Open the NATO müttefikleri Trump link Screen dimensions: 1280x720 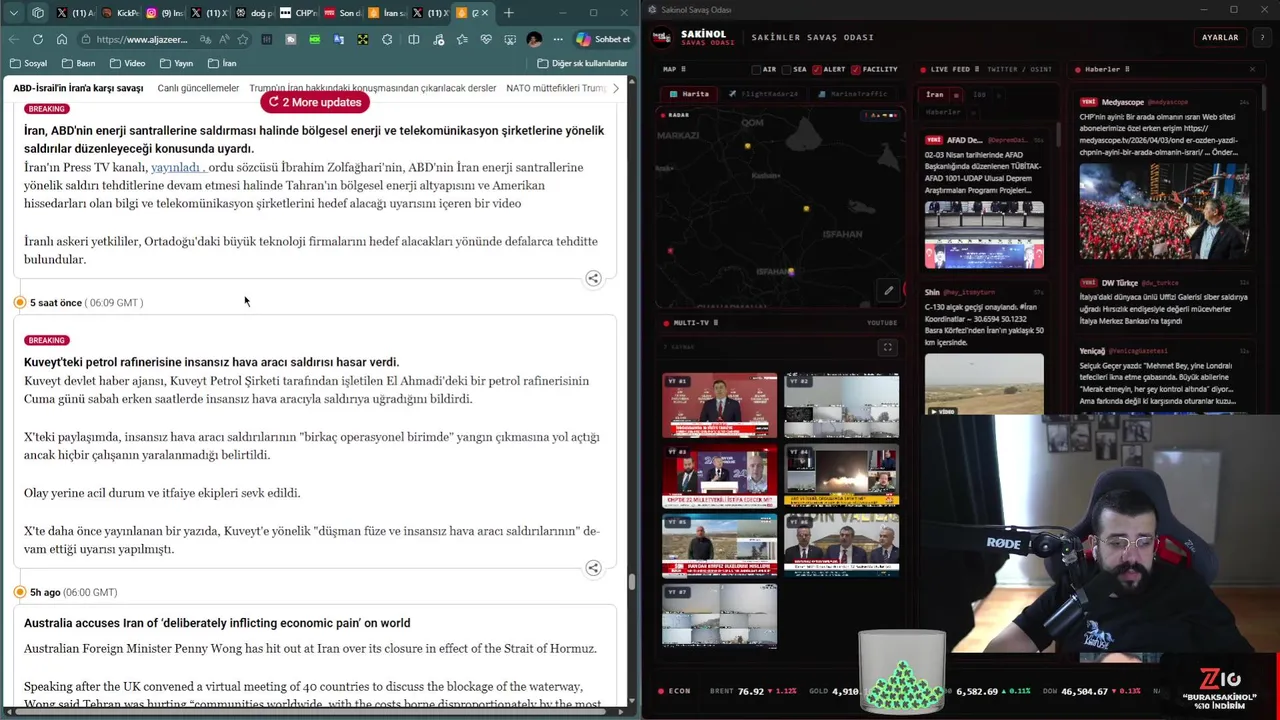point(556,88)
